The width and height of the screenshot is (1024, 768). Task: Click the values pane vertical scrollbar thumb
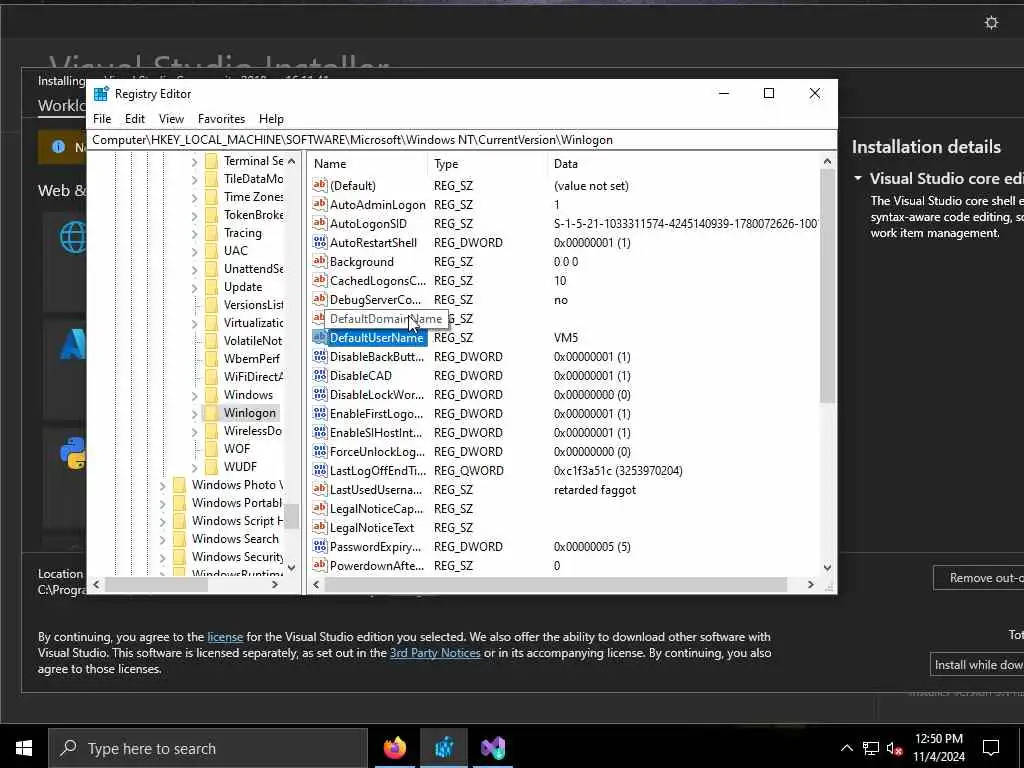tap(827, 285)
